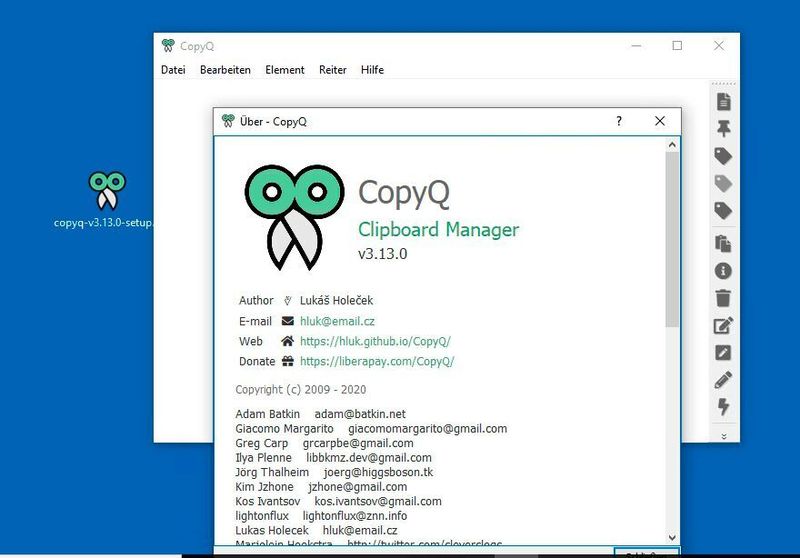Click the Clipboard Manager subtitle text
This screenshot has height=558, width=800.
(x=438, y=230)
